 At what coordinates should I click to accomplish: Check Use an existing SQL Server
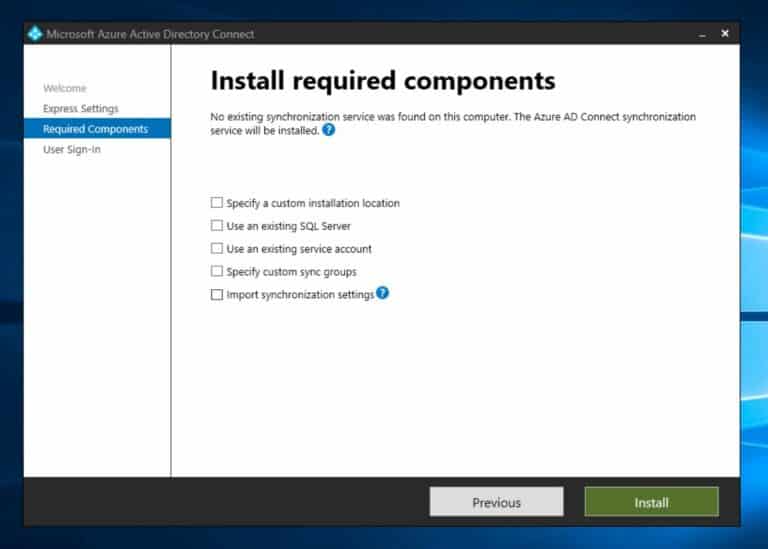216,225
